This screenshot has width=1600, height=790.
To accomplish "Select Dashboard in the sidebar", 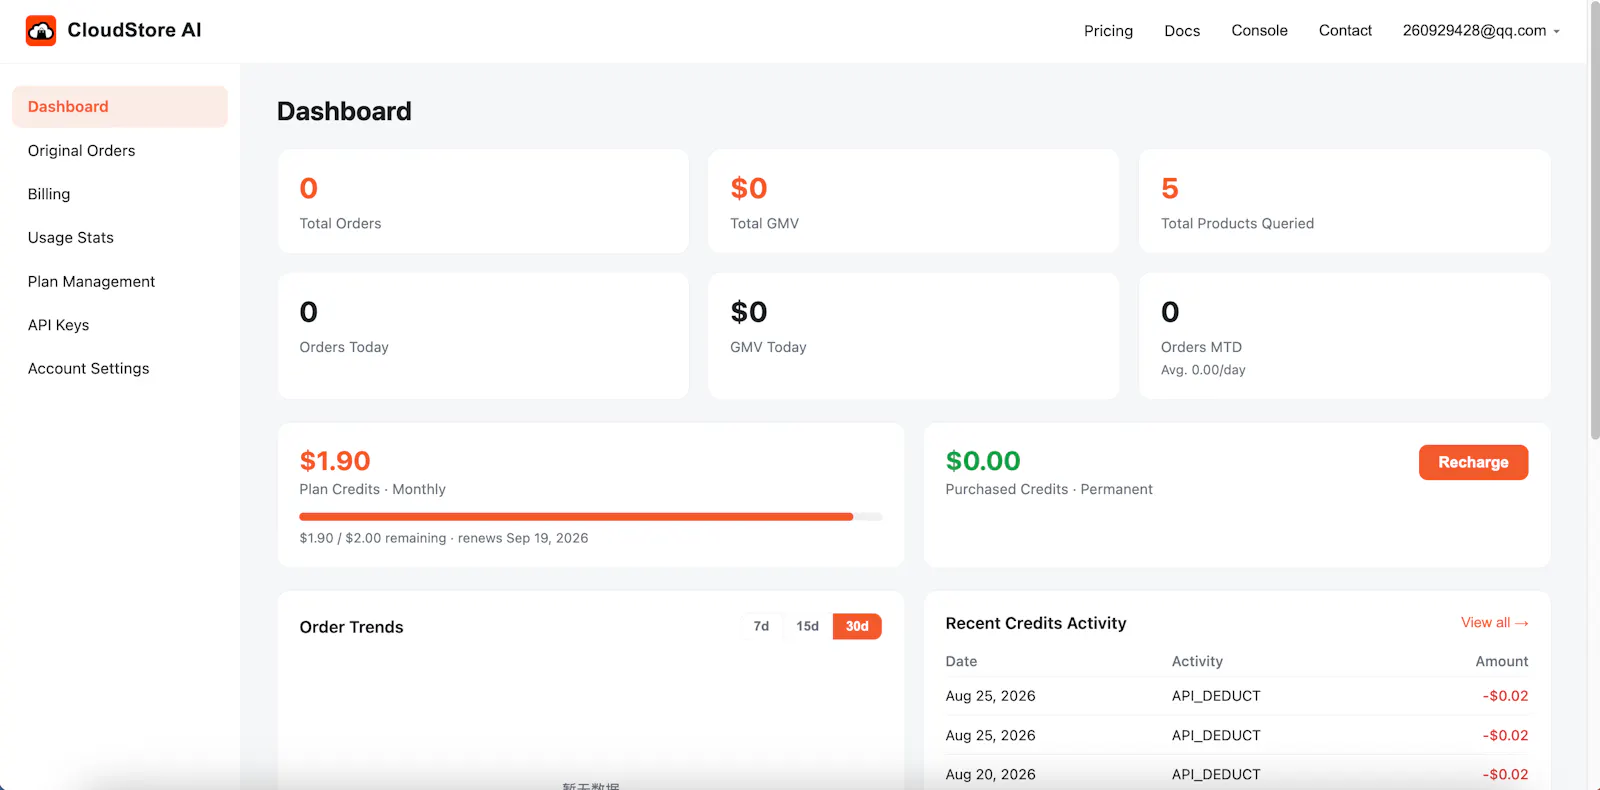I will pos(120,107).
